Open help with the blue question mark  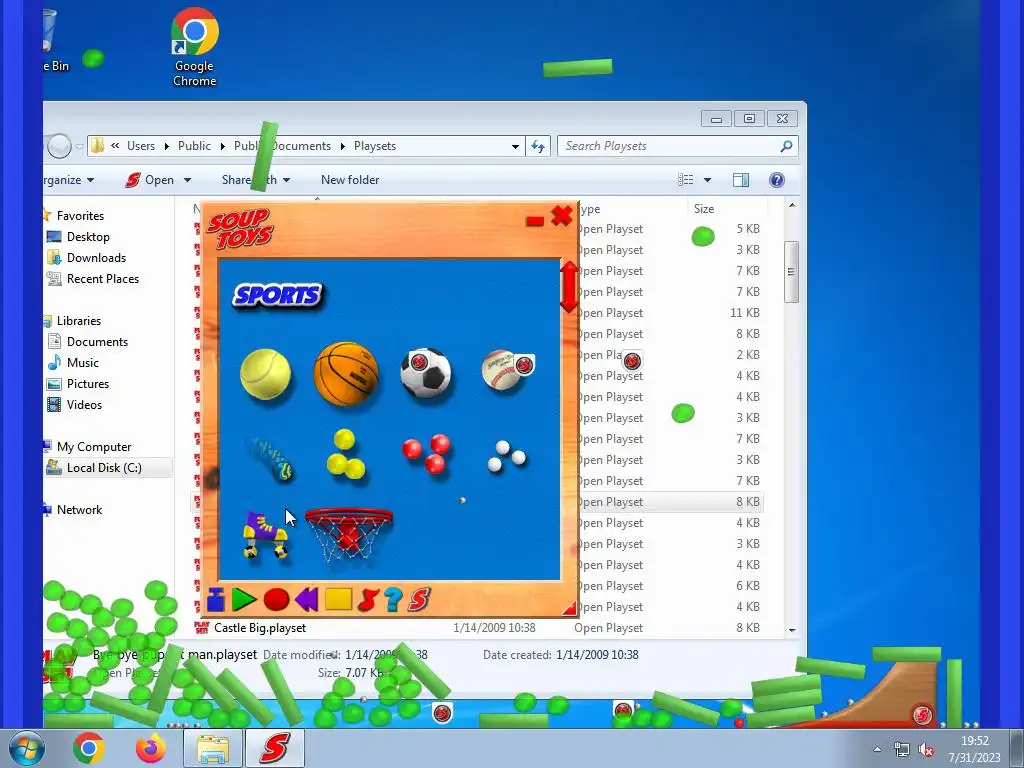pos(393,600)
